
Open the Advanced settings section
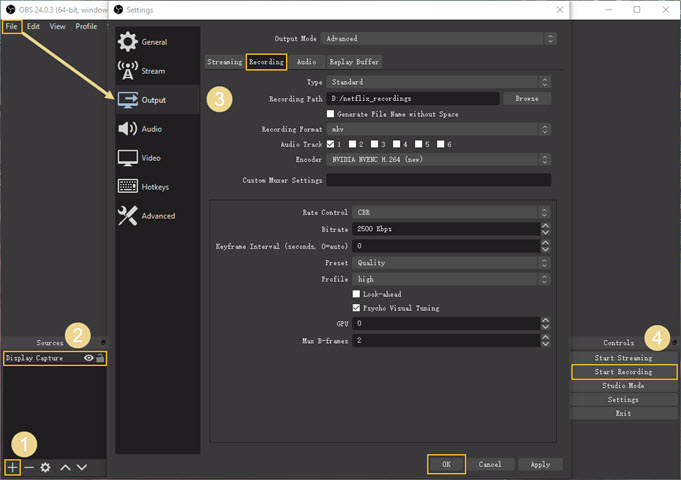(x=157, y=216)
